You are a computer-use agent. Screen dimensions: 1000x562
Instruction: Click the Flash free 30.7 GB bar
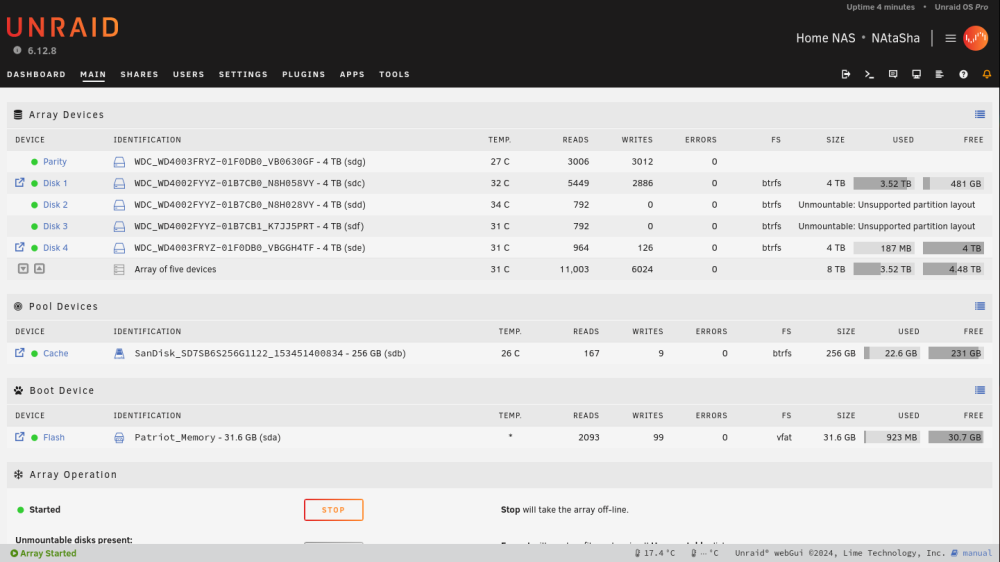point(956,438)
